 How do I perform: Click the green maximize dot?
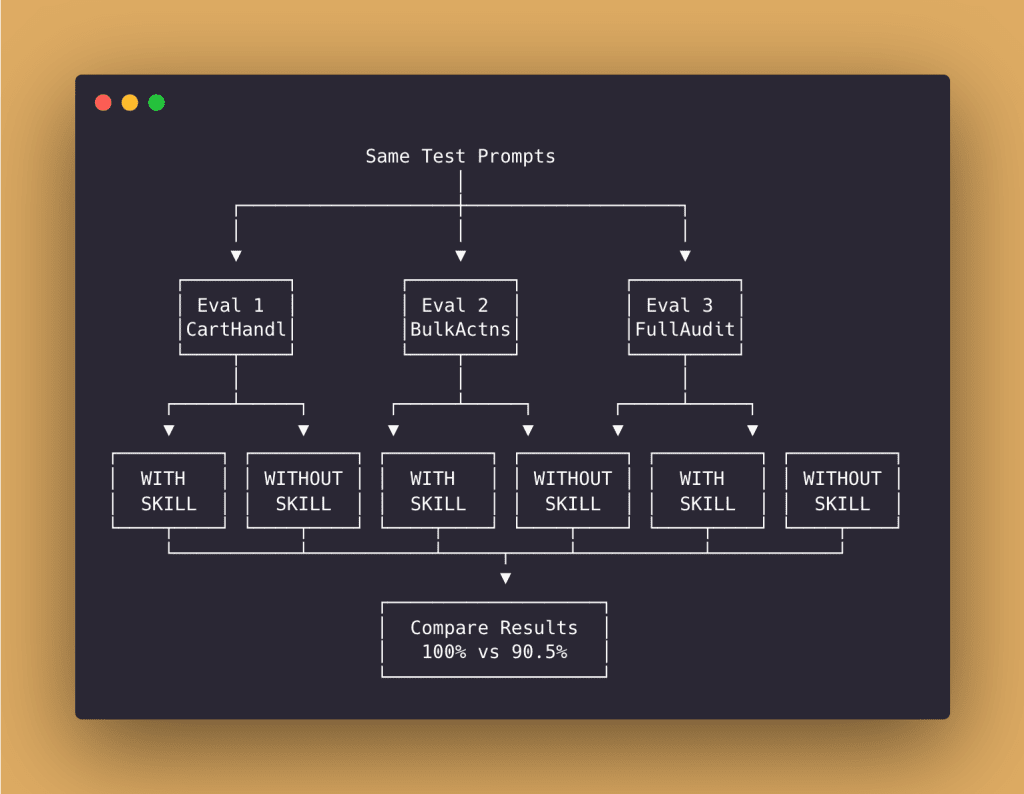coord(157,102)
